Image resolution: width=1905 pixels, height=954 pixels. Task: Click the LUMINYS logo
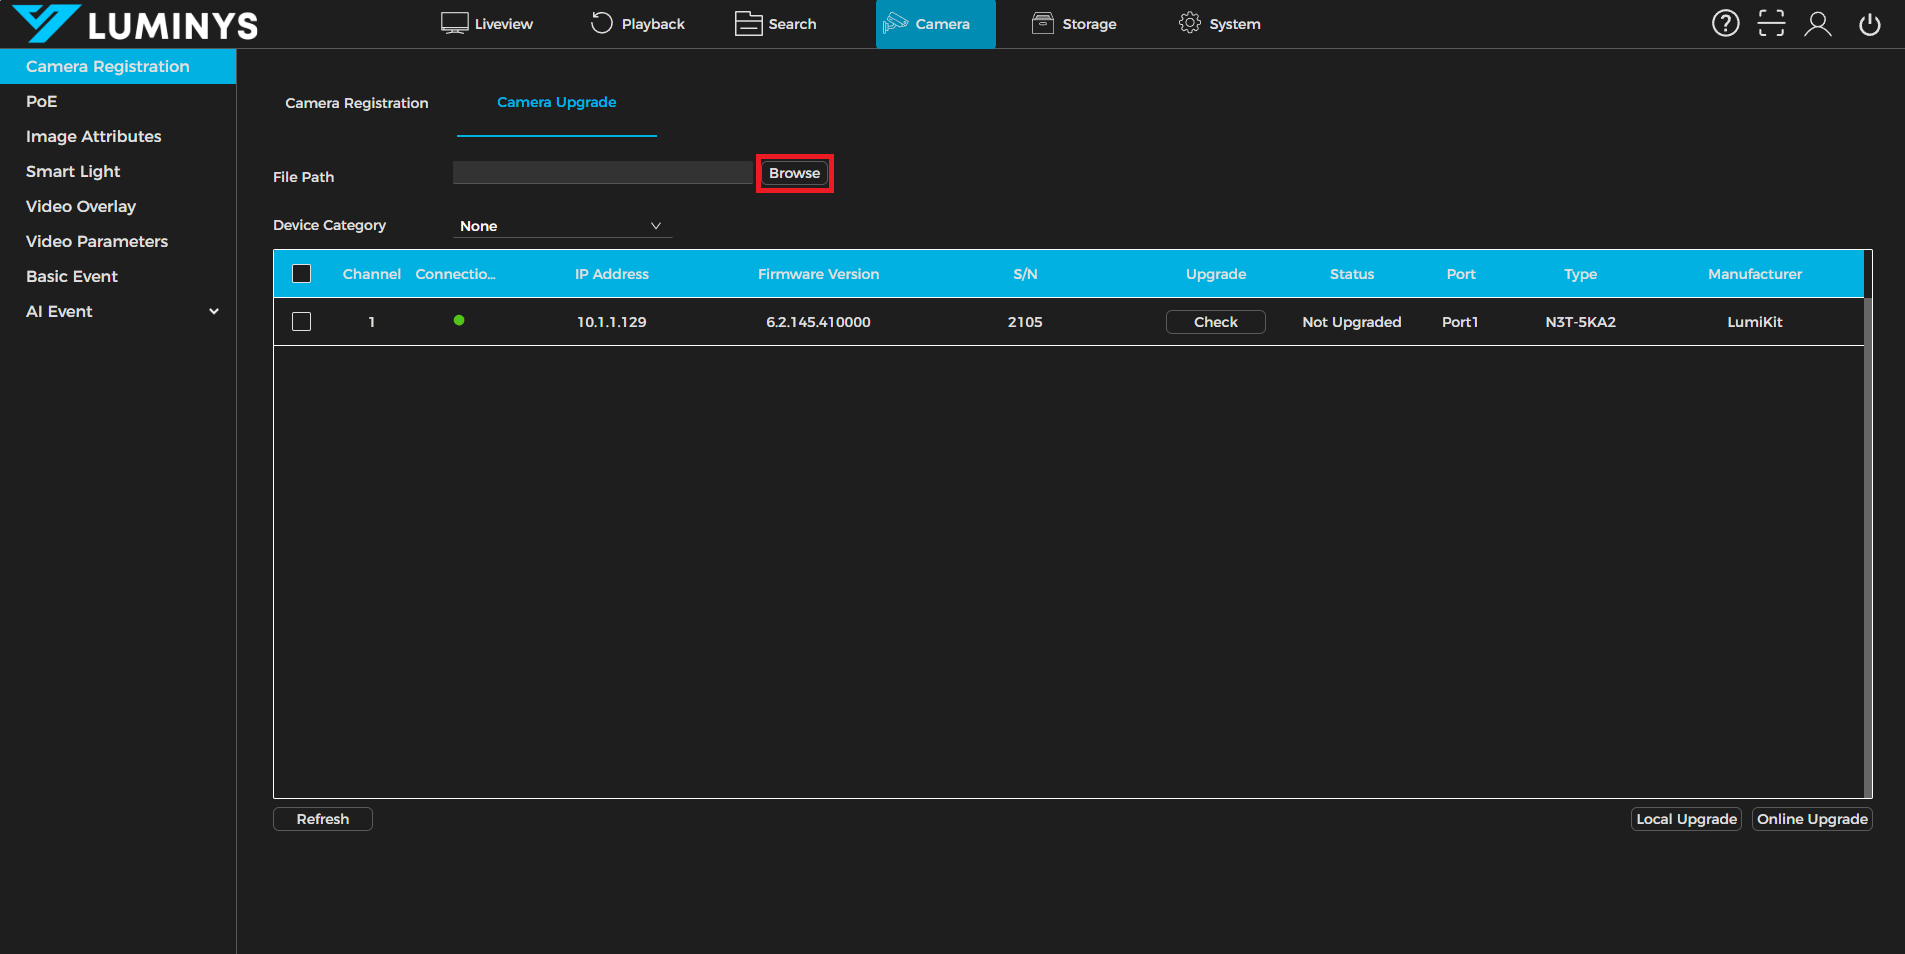point(135,24)
